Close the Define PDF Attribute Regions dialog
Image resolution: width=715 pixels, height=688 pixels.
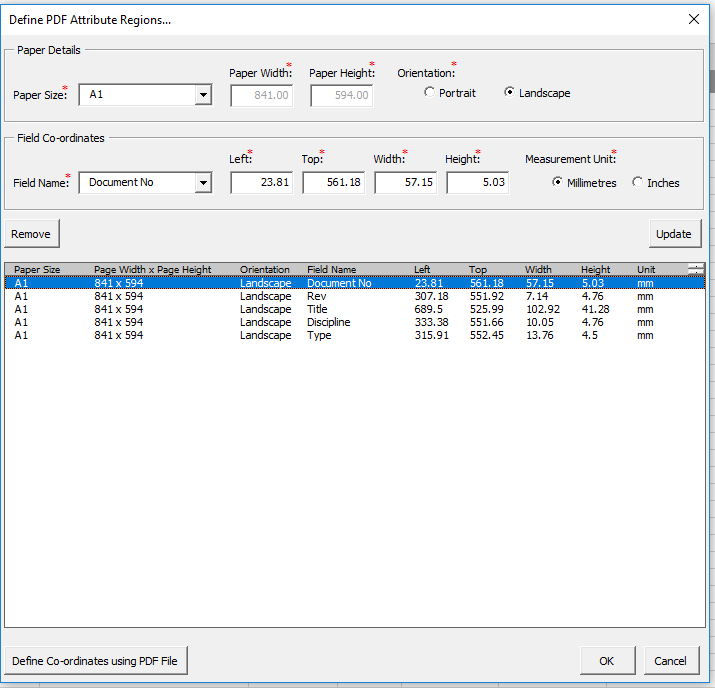(x=693, y=19)
